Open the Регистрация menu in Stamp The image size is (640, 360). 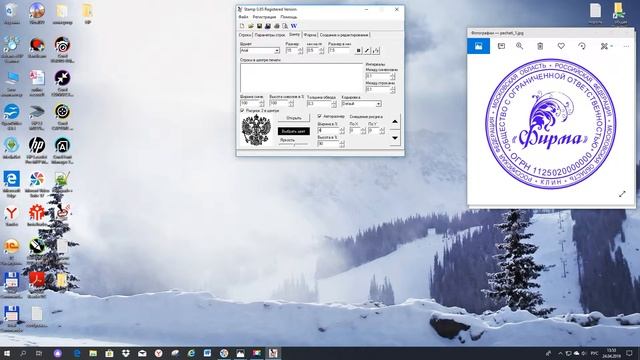[x=264, y=17]
